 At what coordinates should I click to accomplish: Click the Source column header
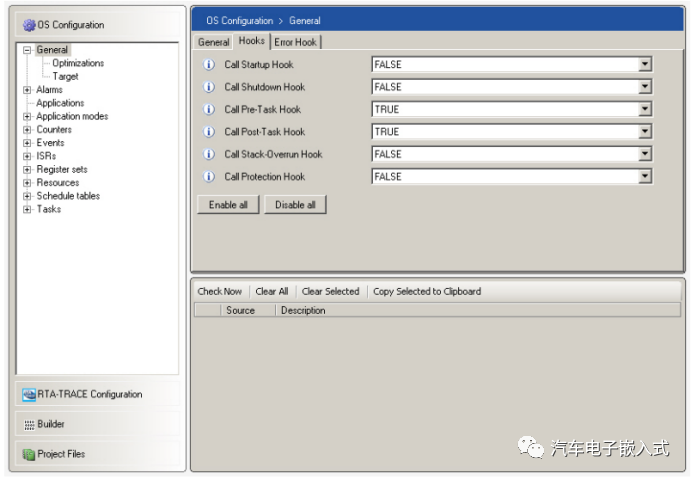click(248, 311)
